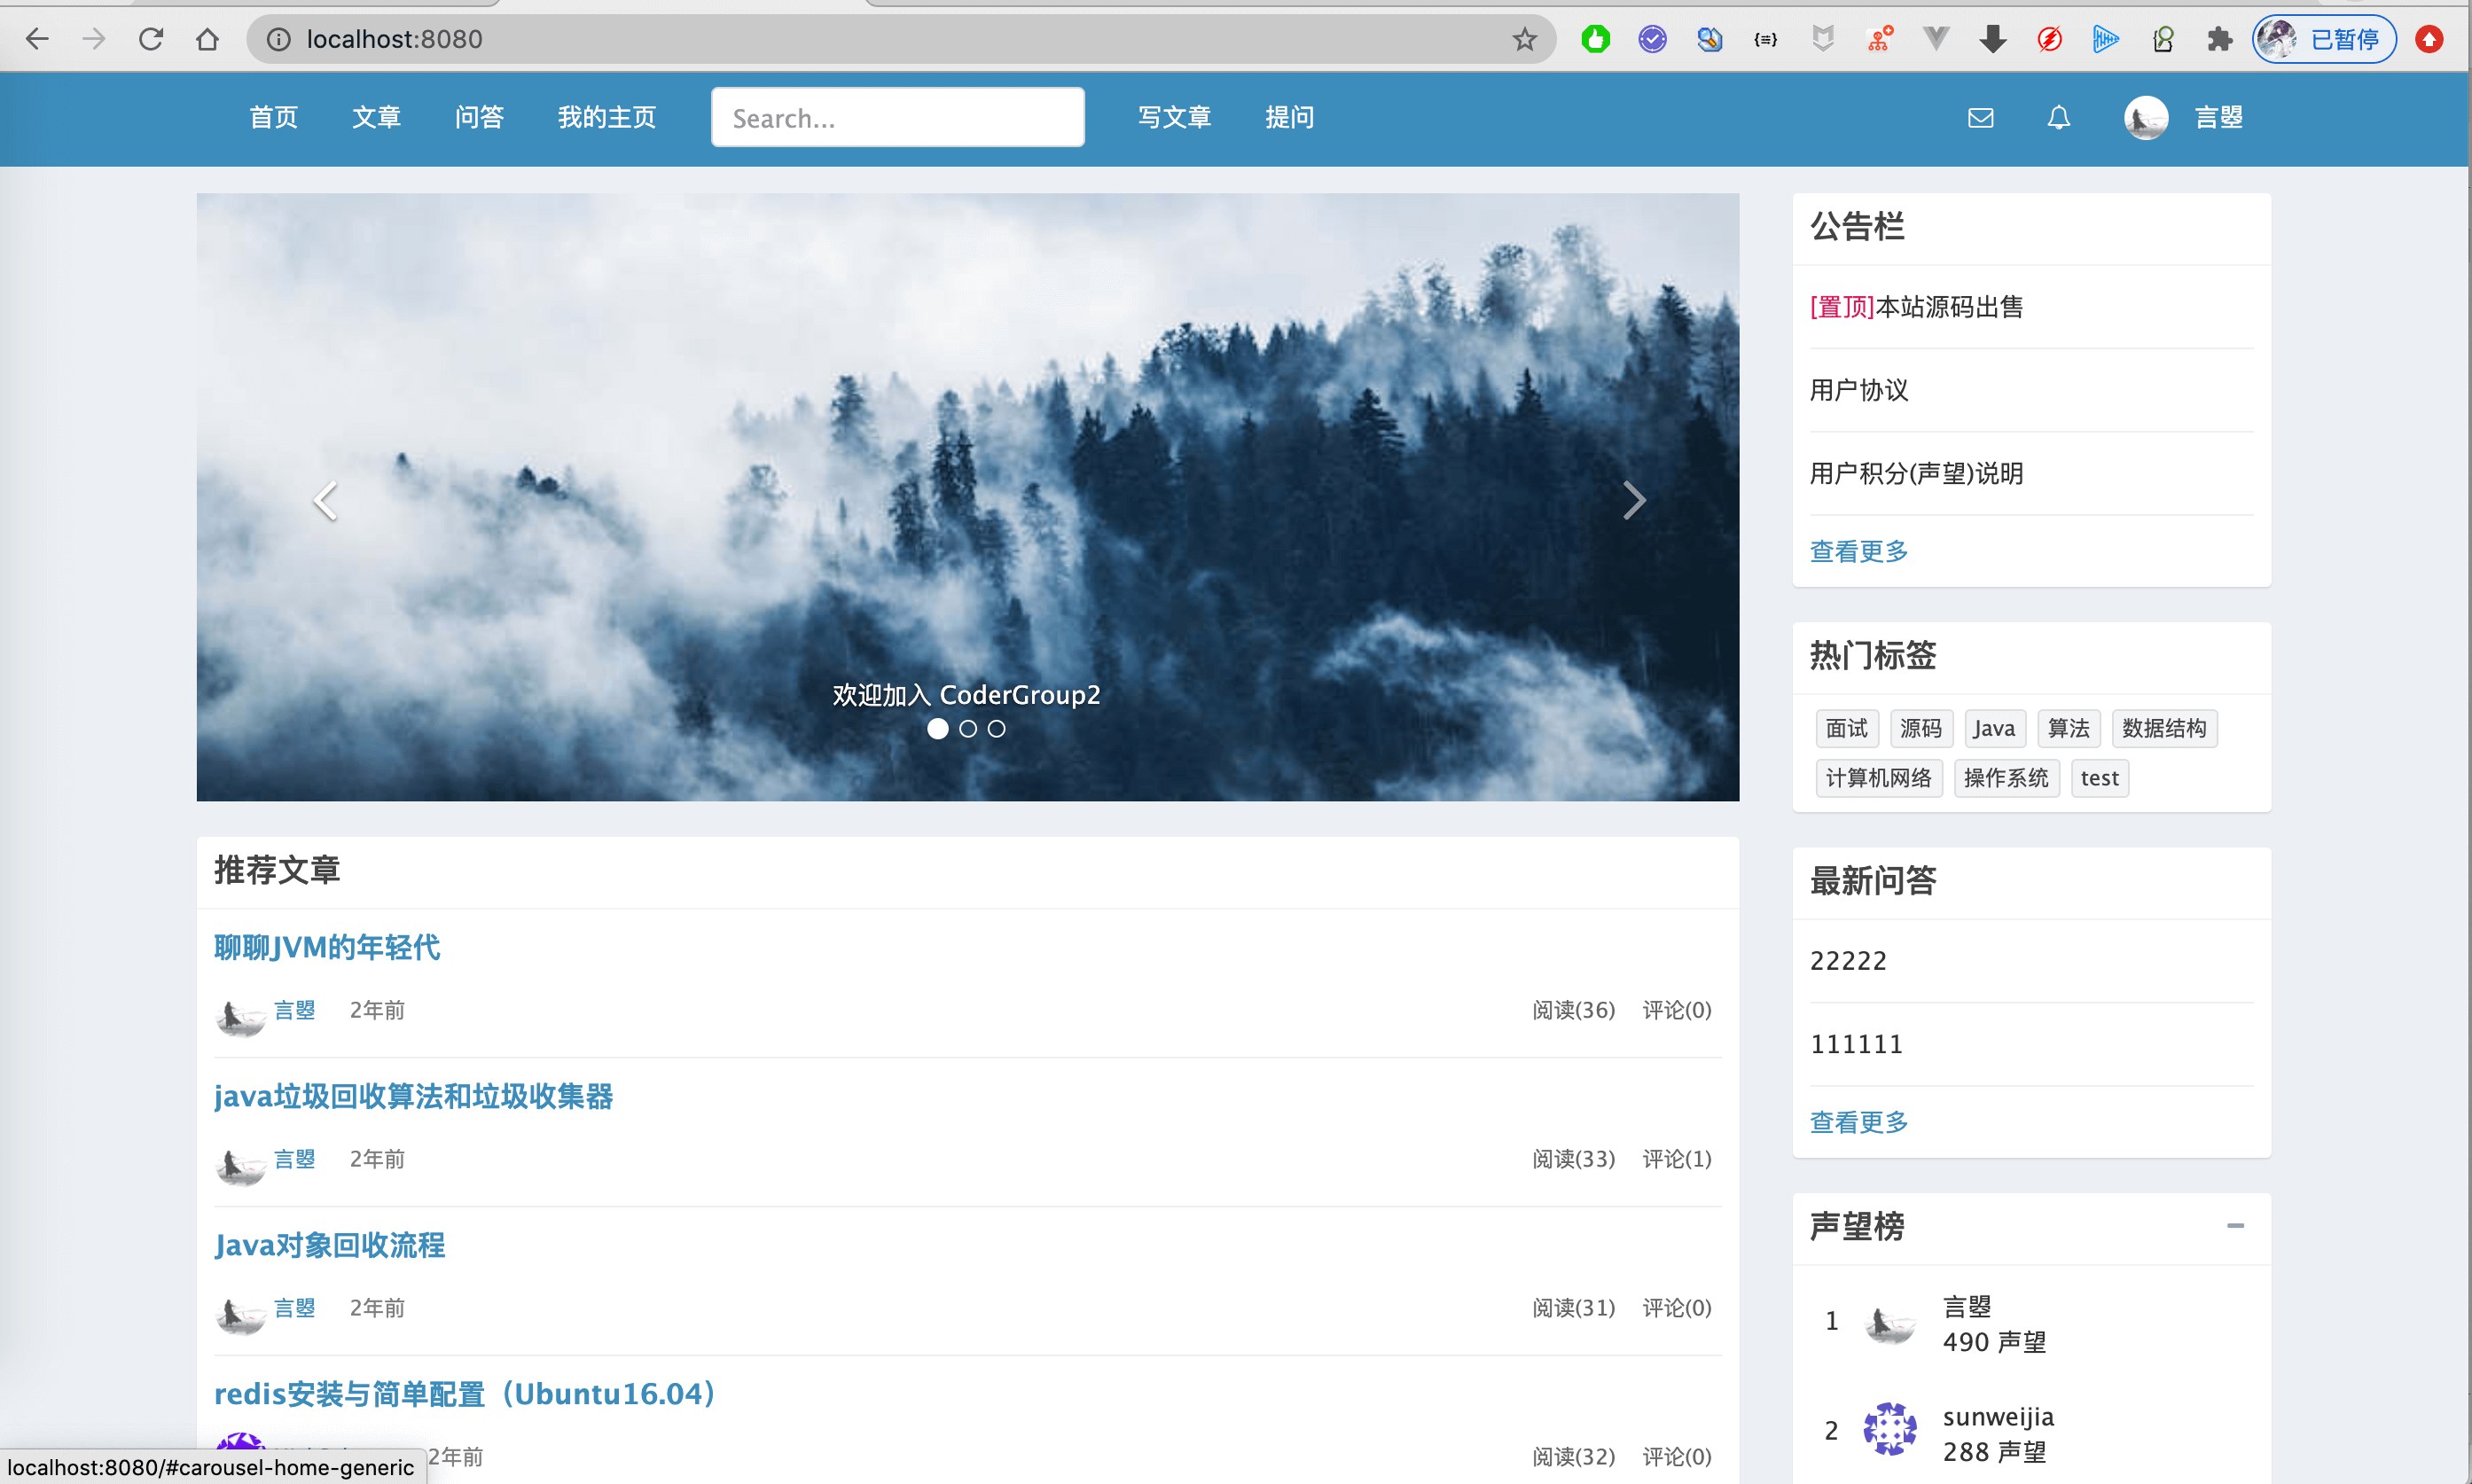
Task: Focus the Search input field
Action: [897, 118]
